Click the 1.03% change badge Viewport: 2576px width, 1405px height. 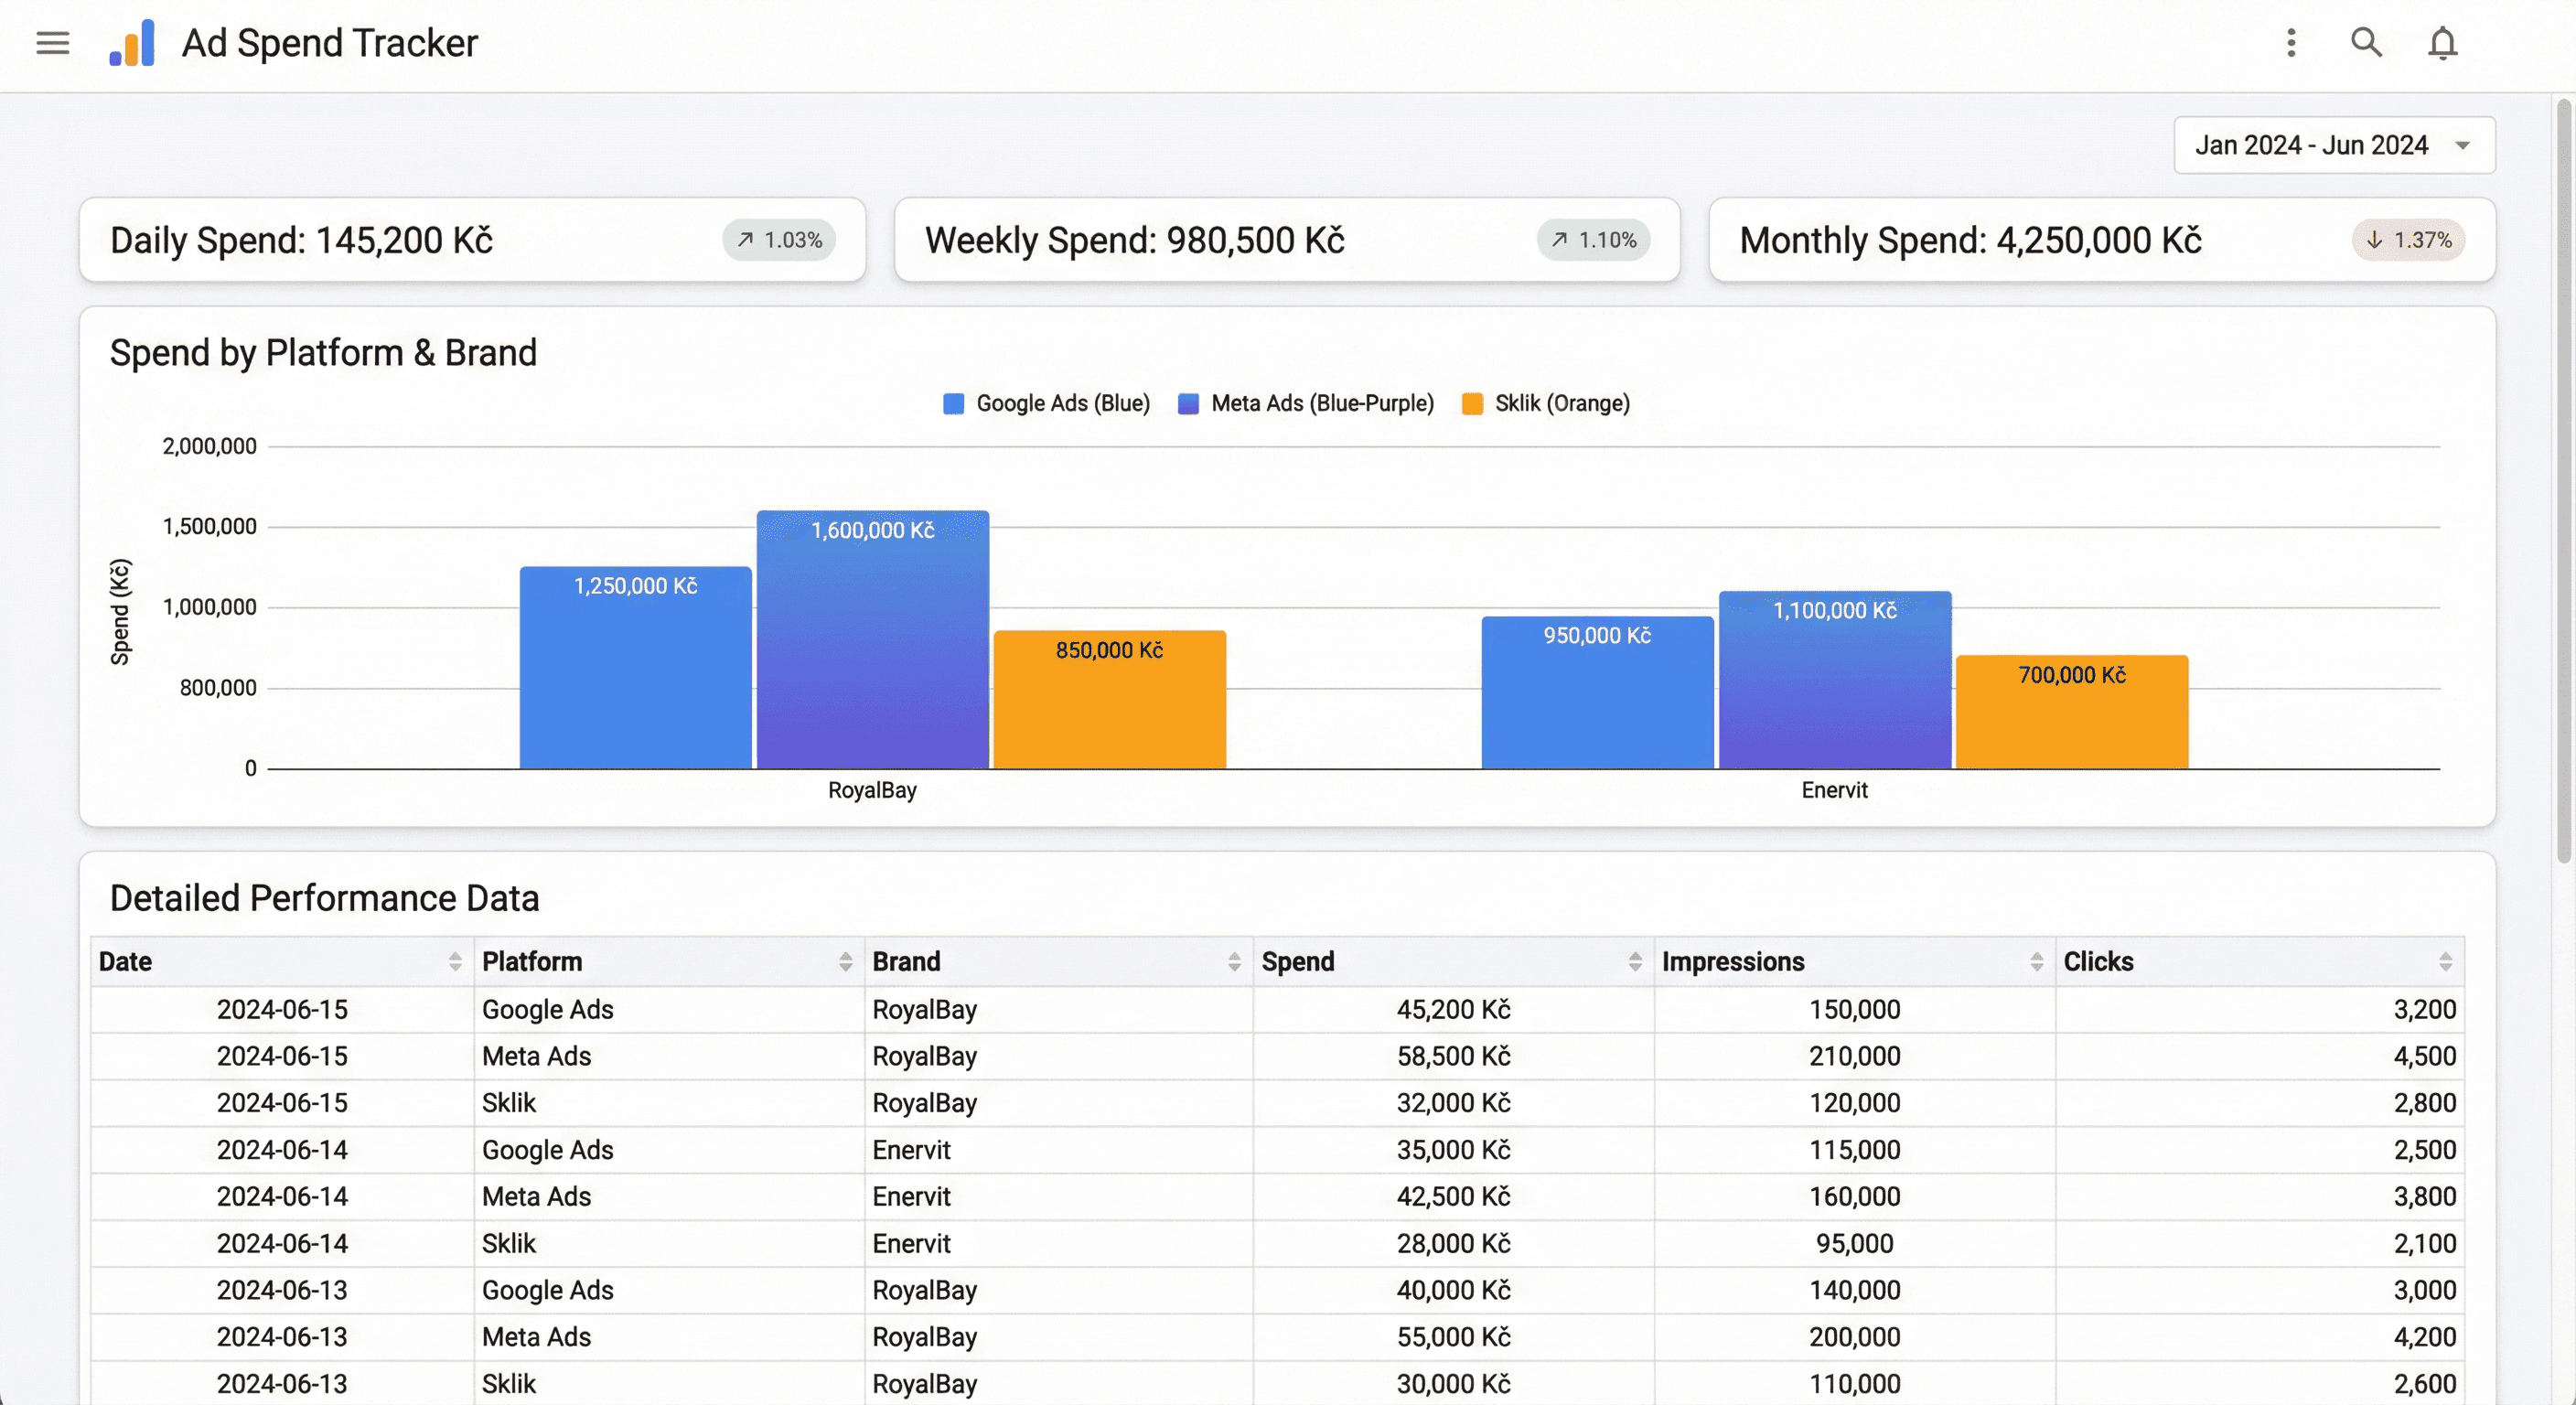[x=779, y=240]
